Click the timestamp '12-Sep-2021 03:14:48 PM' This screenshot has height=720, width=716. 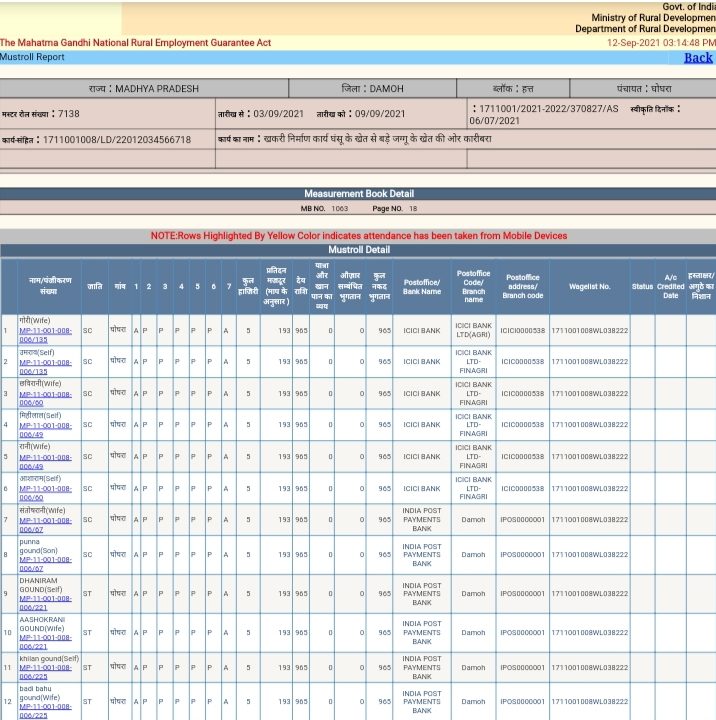(661, 43)
